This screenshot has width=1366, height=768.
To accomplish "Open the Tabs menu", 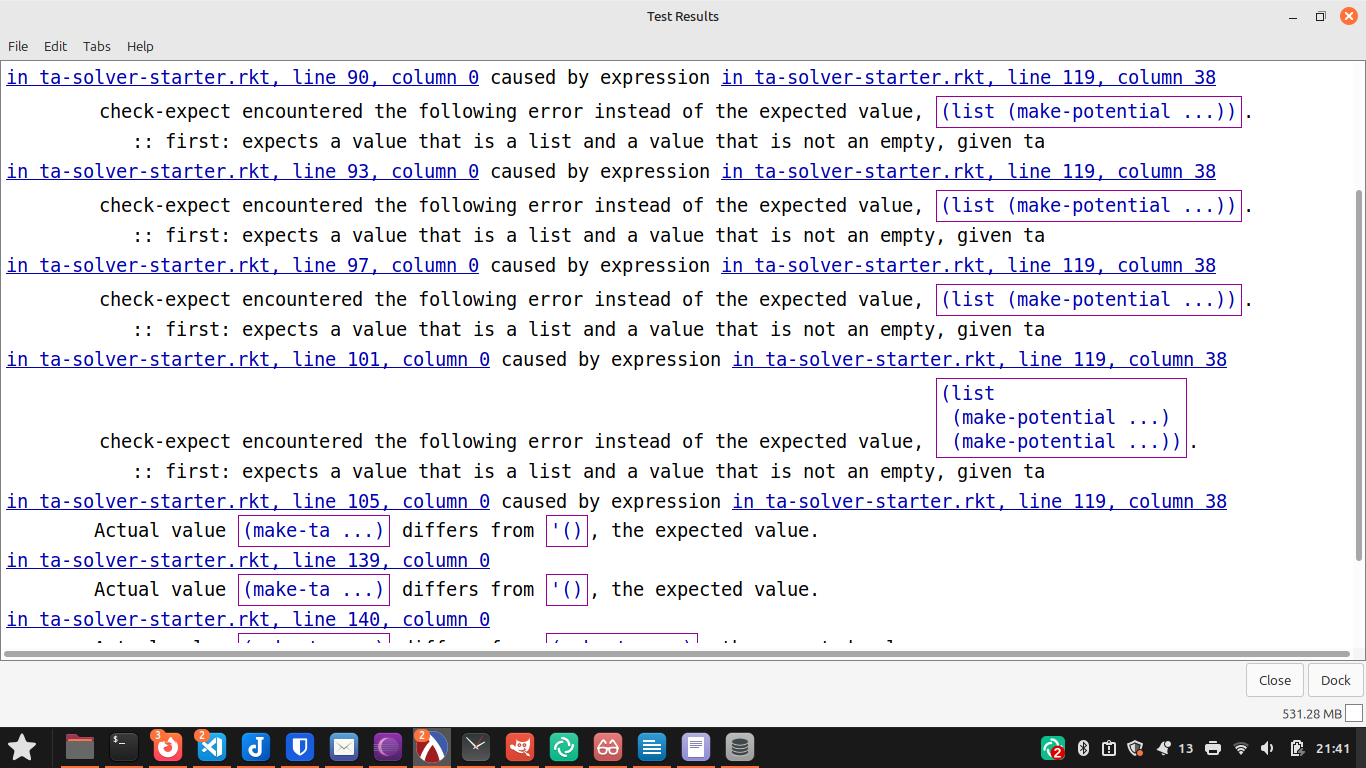I will click(x=97, y=46).
